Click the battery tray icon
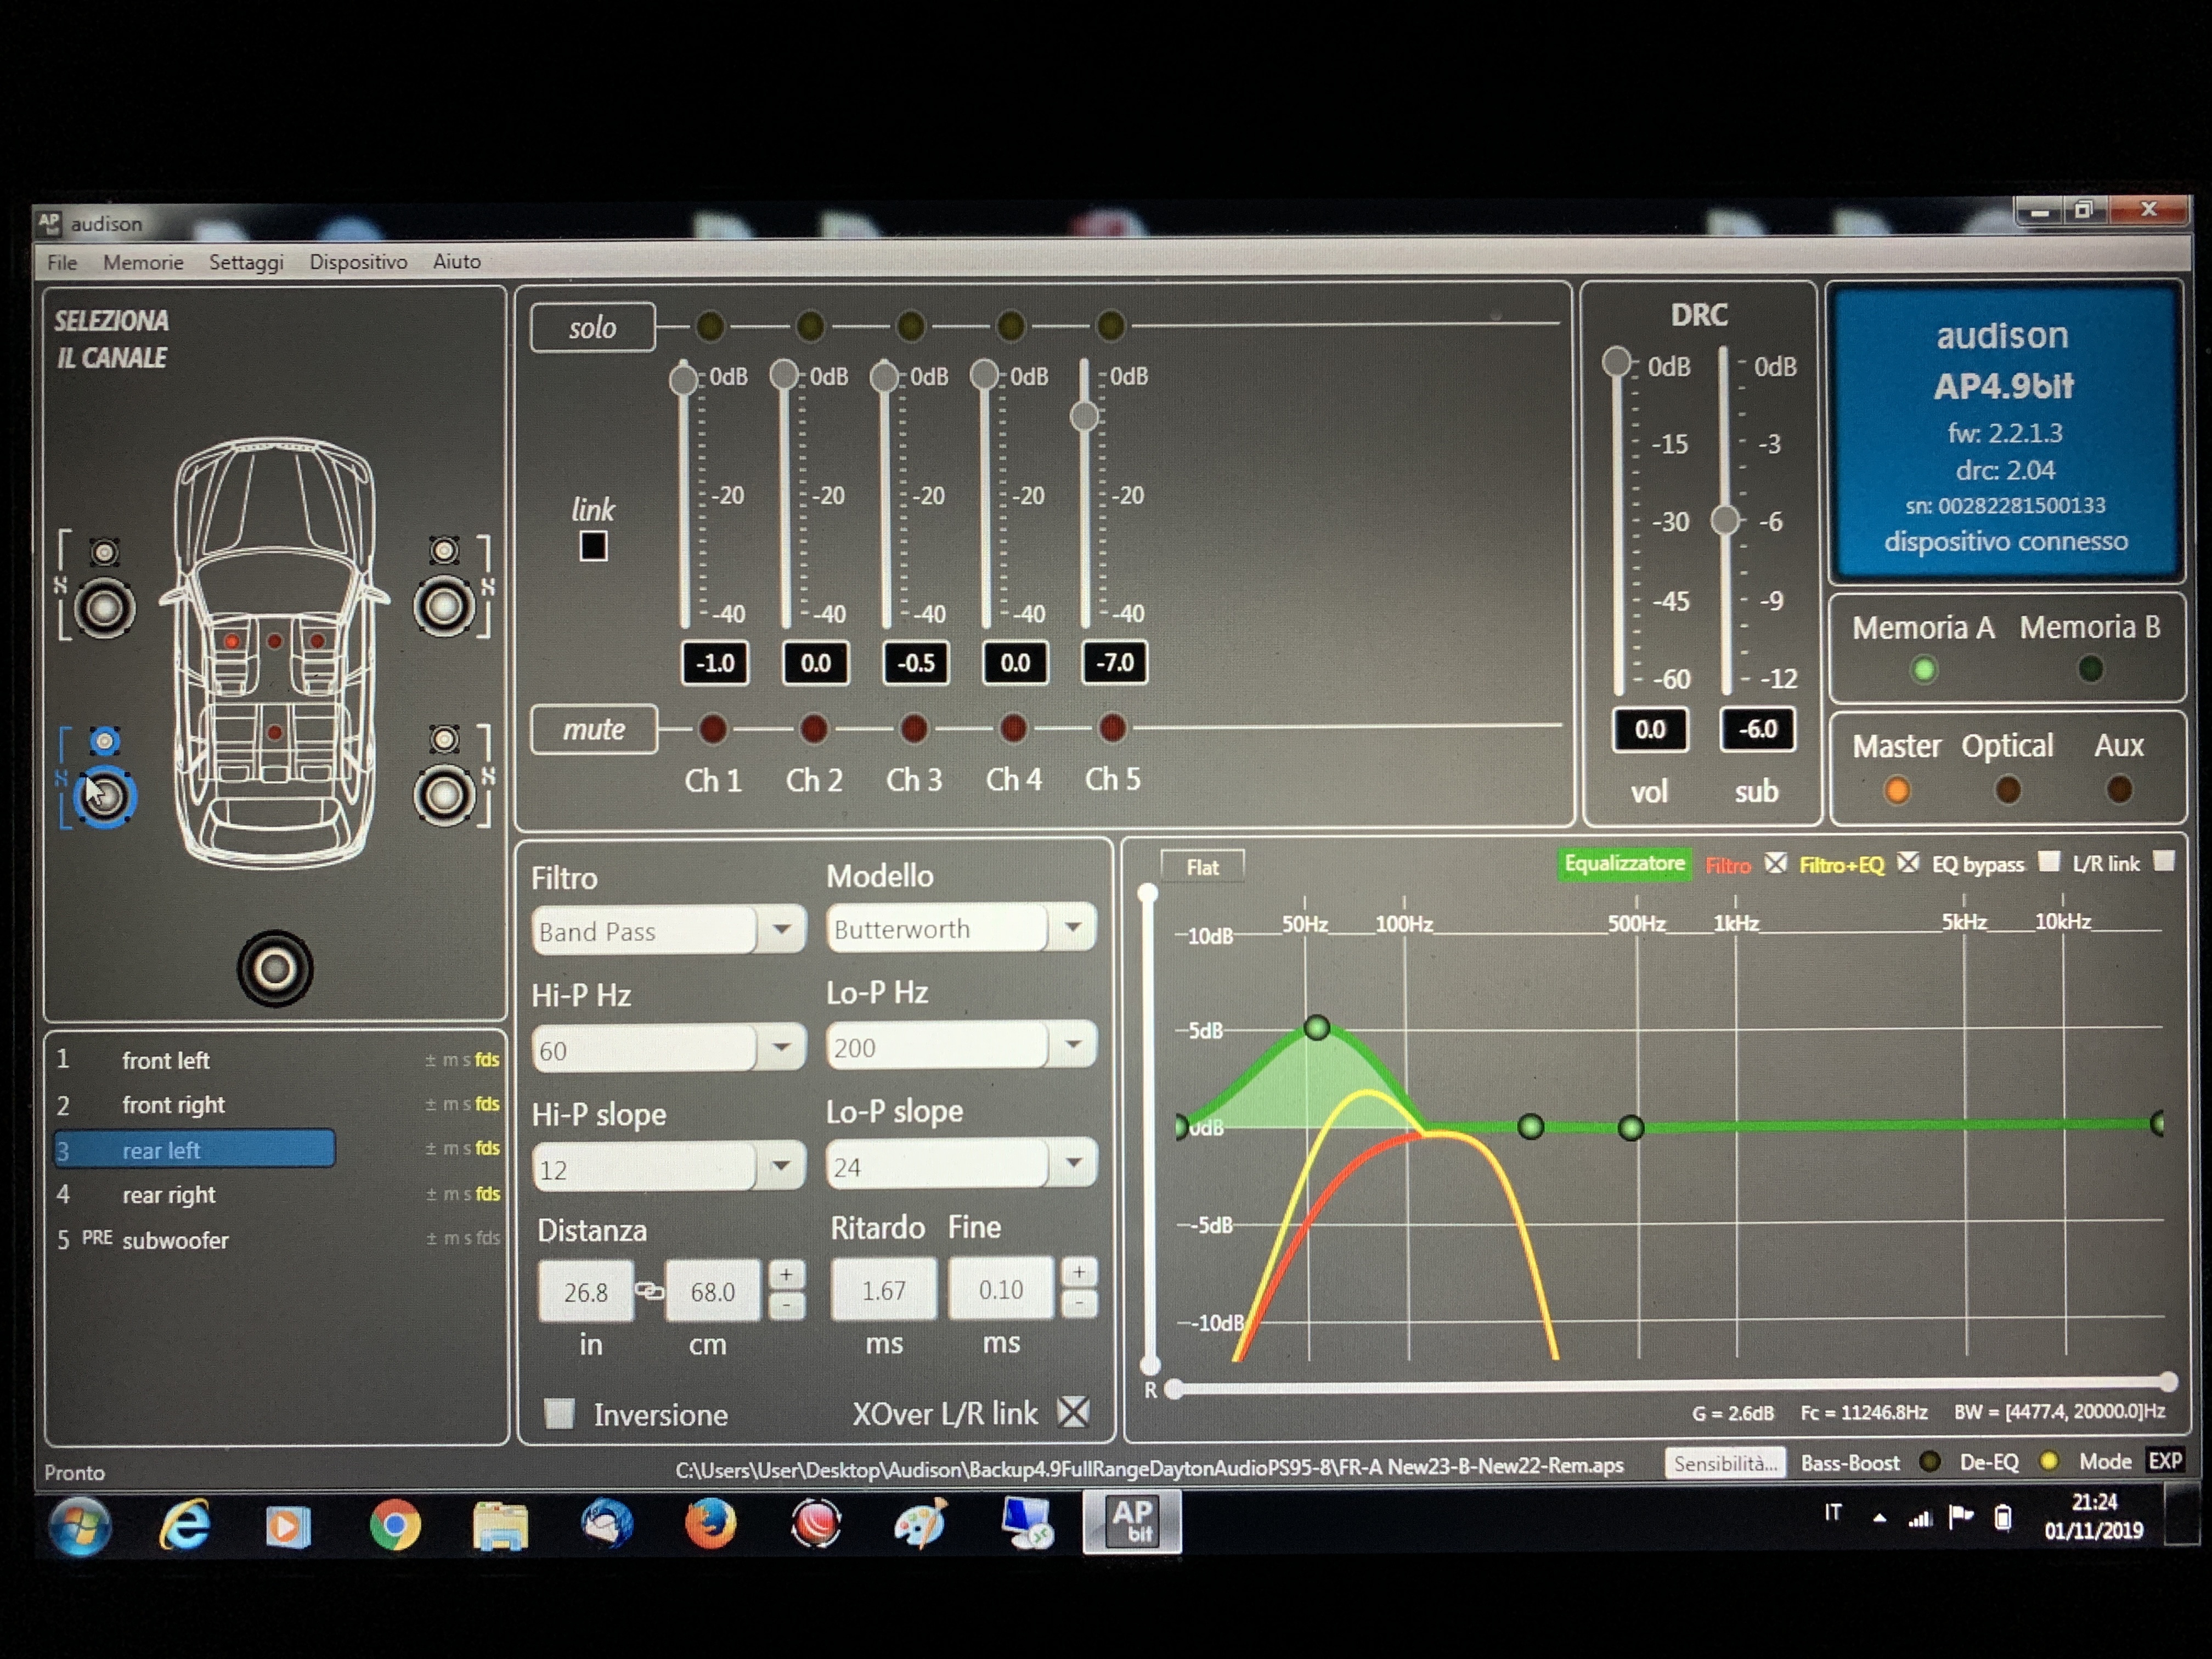 point(2003,1517)
